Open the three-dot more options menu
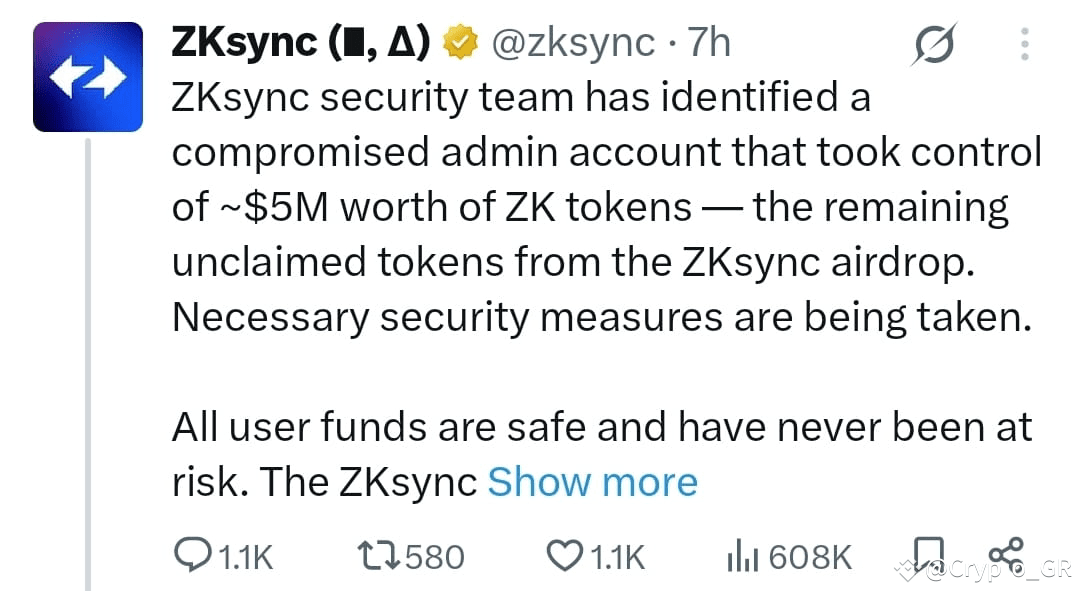This screenshot has height=591, width=1080. pos(1023,42)
